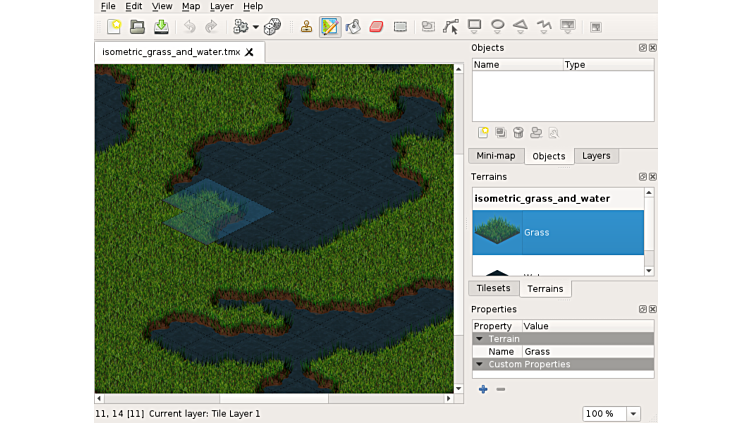Switch to the Tilesets tab
The image size is (752, 423).
pos(493,288)
